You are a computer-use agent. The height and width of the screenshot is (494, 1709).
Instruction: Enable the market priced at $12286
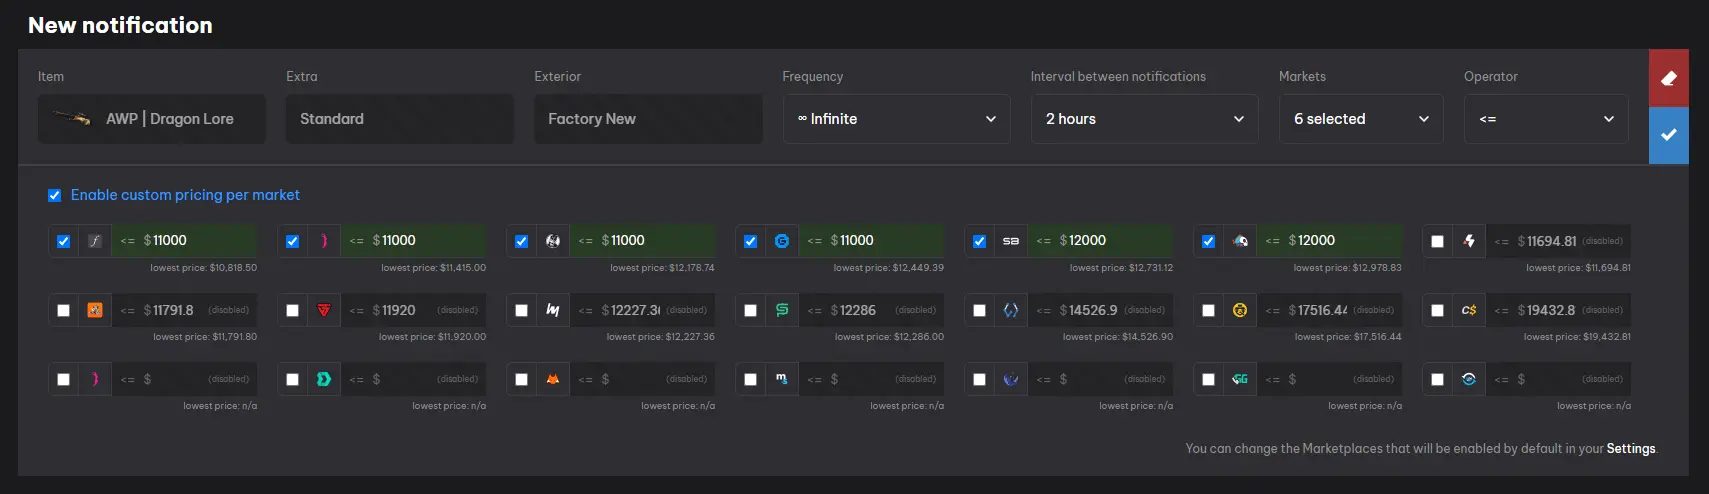coord(750,310)
